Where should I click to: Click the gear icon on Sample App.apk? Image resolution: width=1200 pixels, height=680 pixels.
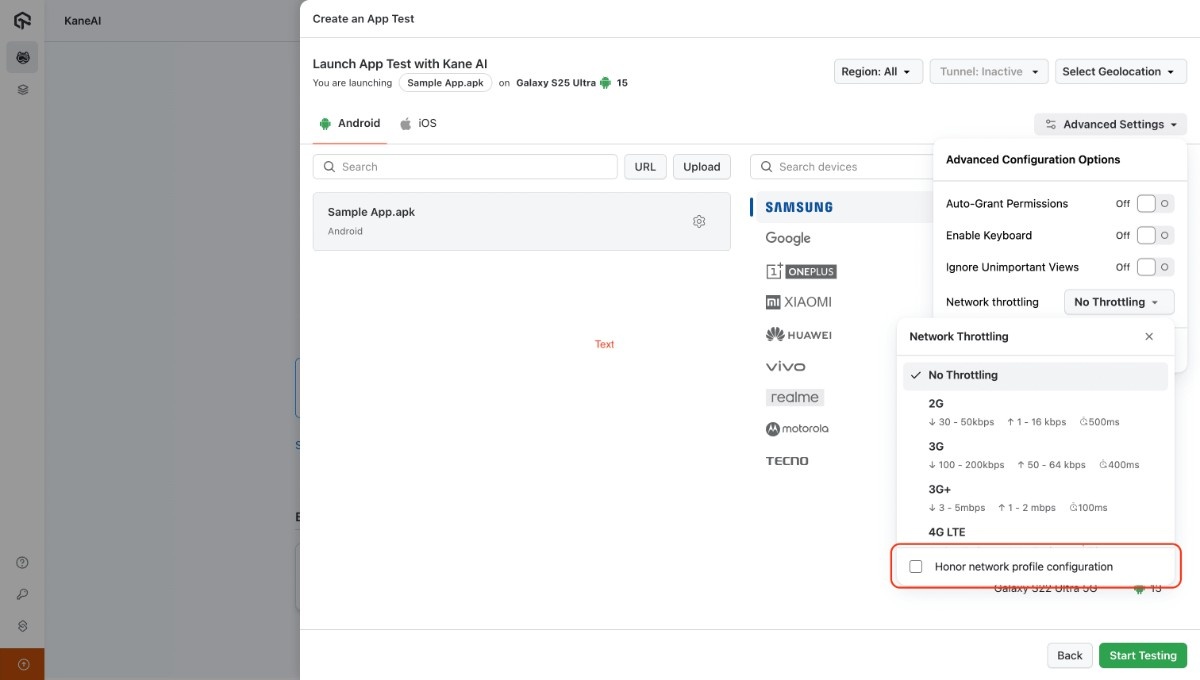699,221
